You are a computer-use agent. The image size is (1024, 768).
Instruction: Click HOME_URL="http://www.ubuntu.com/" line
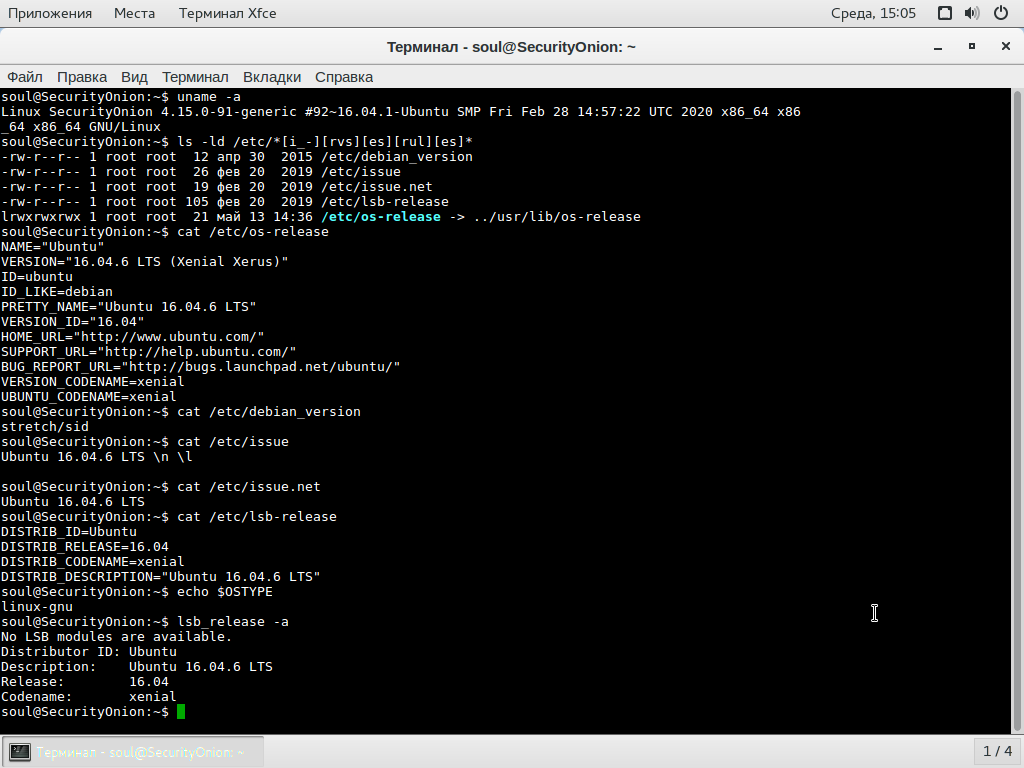pyautogui.click(x=133, y=337)
